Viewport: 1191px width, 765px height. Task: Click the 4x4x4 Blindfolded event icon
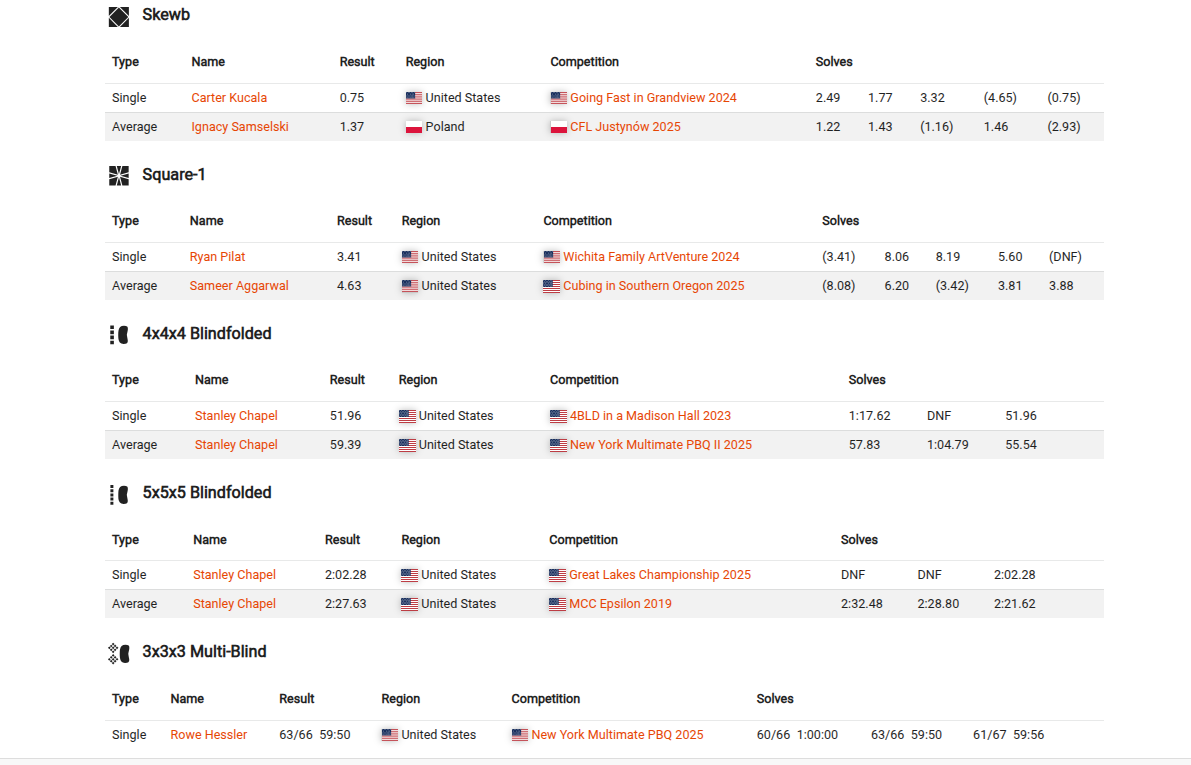118,335
